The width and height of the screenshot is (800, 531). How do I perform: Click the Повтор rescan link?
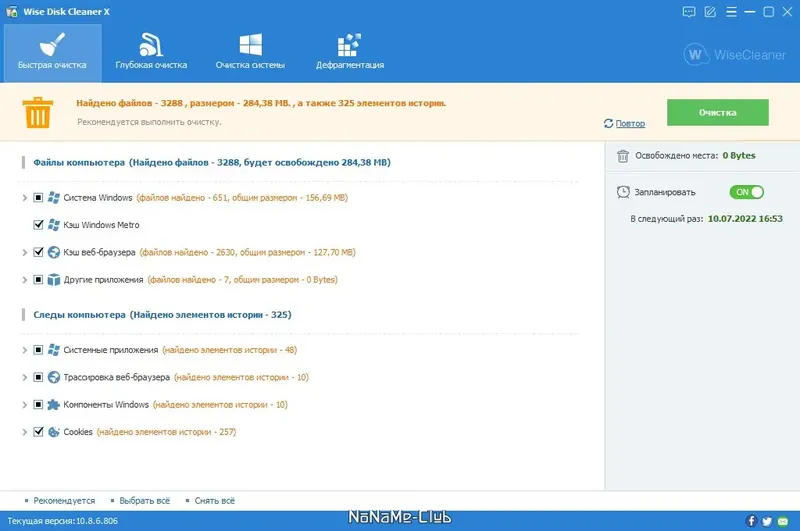coord(630,123)
